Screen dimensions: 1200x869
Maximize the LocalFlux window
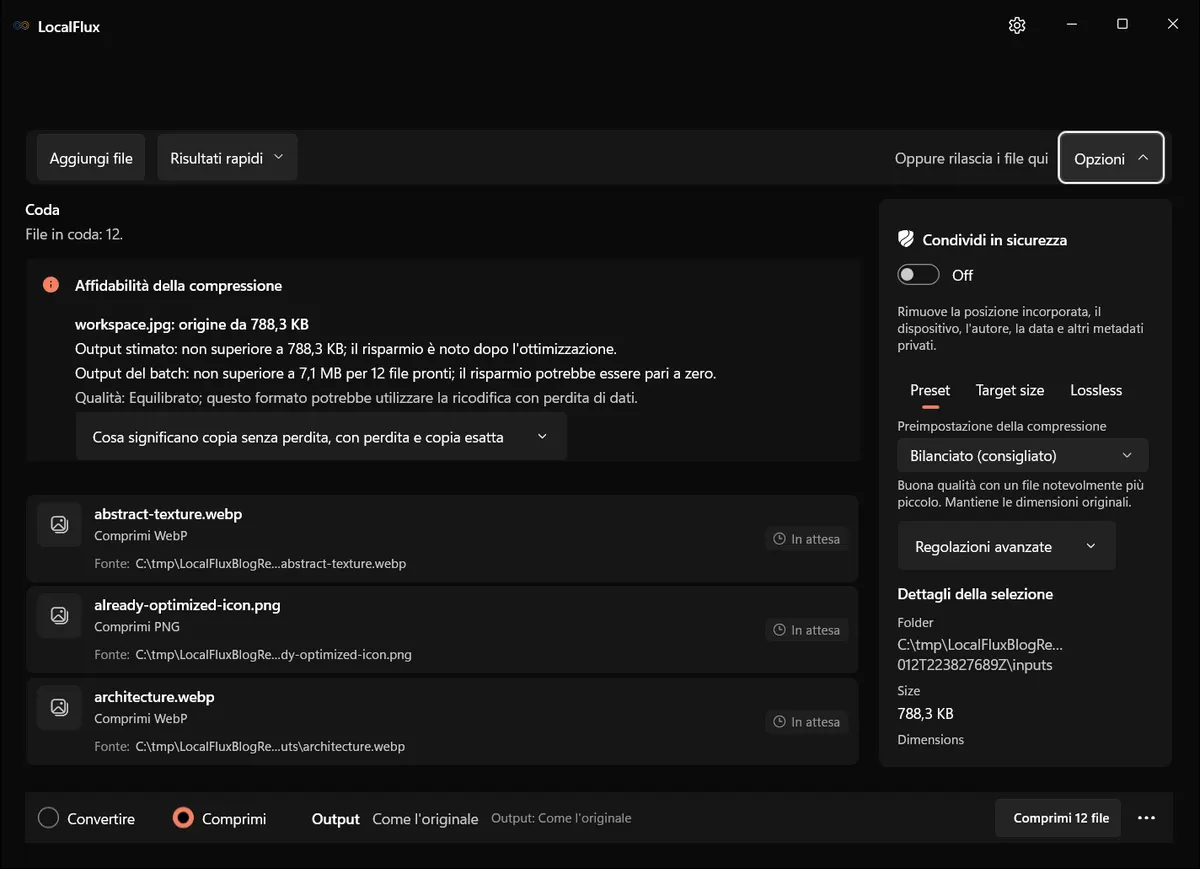[1122, 25]
